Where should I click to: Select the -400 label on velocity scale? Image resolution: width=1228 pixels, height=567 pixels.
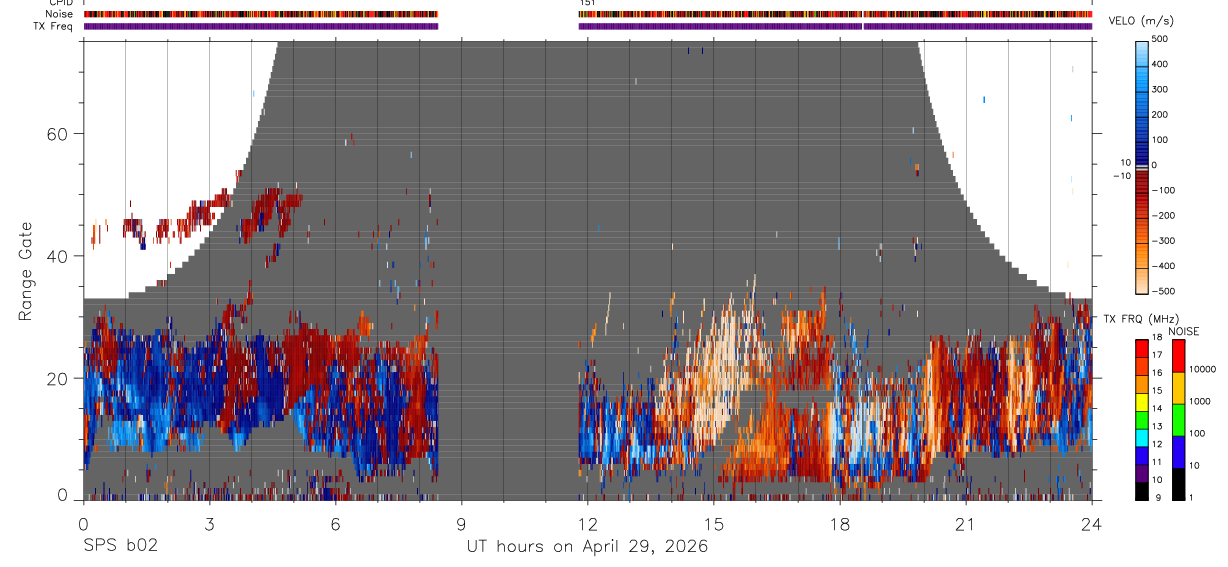click(1161, 266)
